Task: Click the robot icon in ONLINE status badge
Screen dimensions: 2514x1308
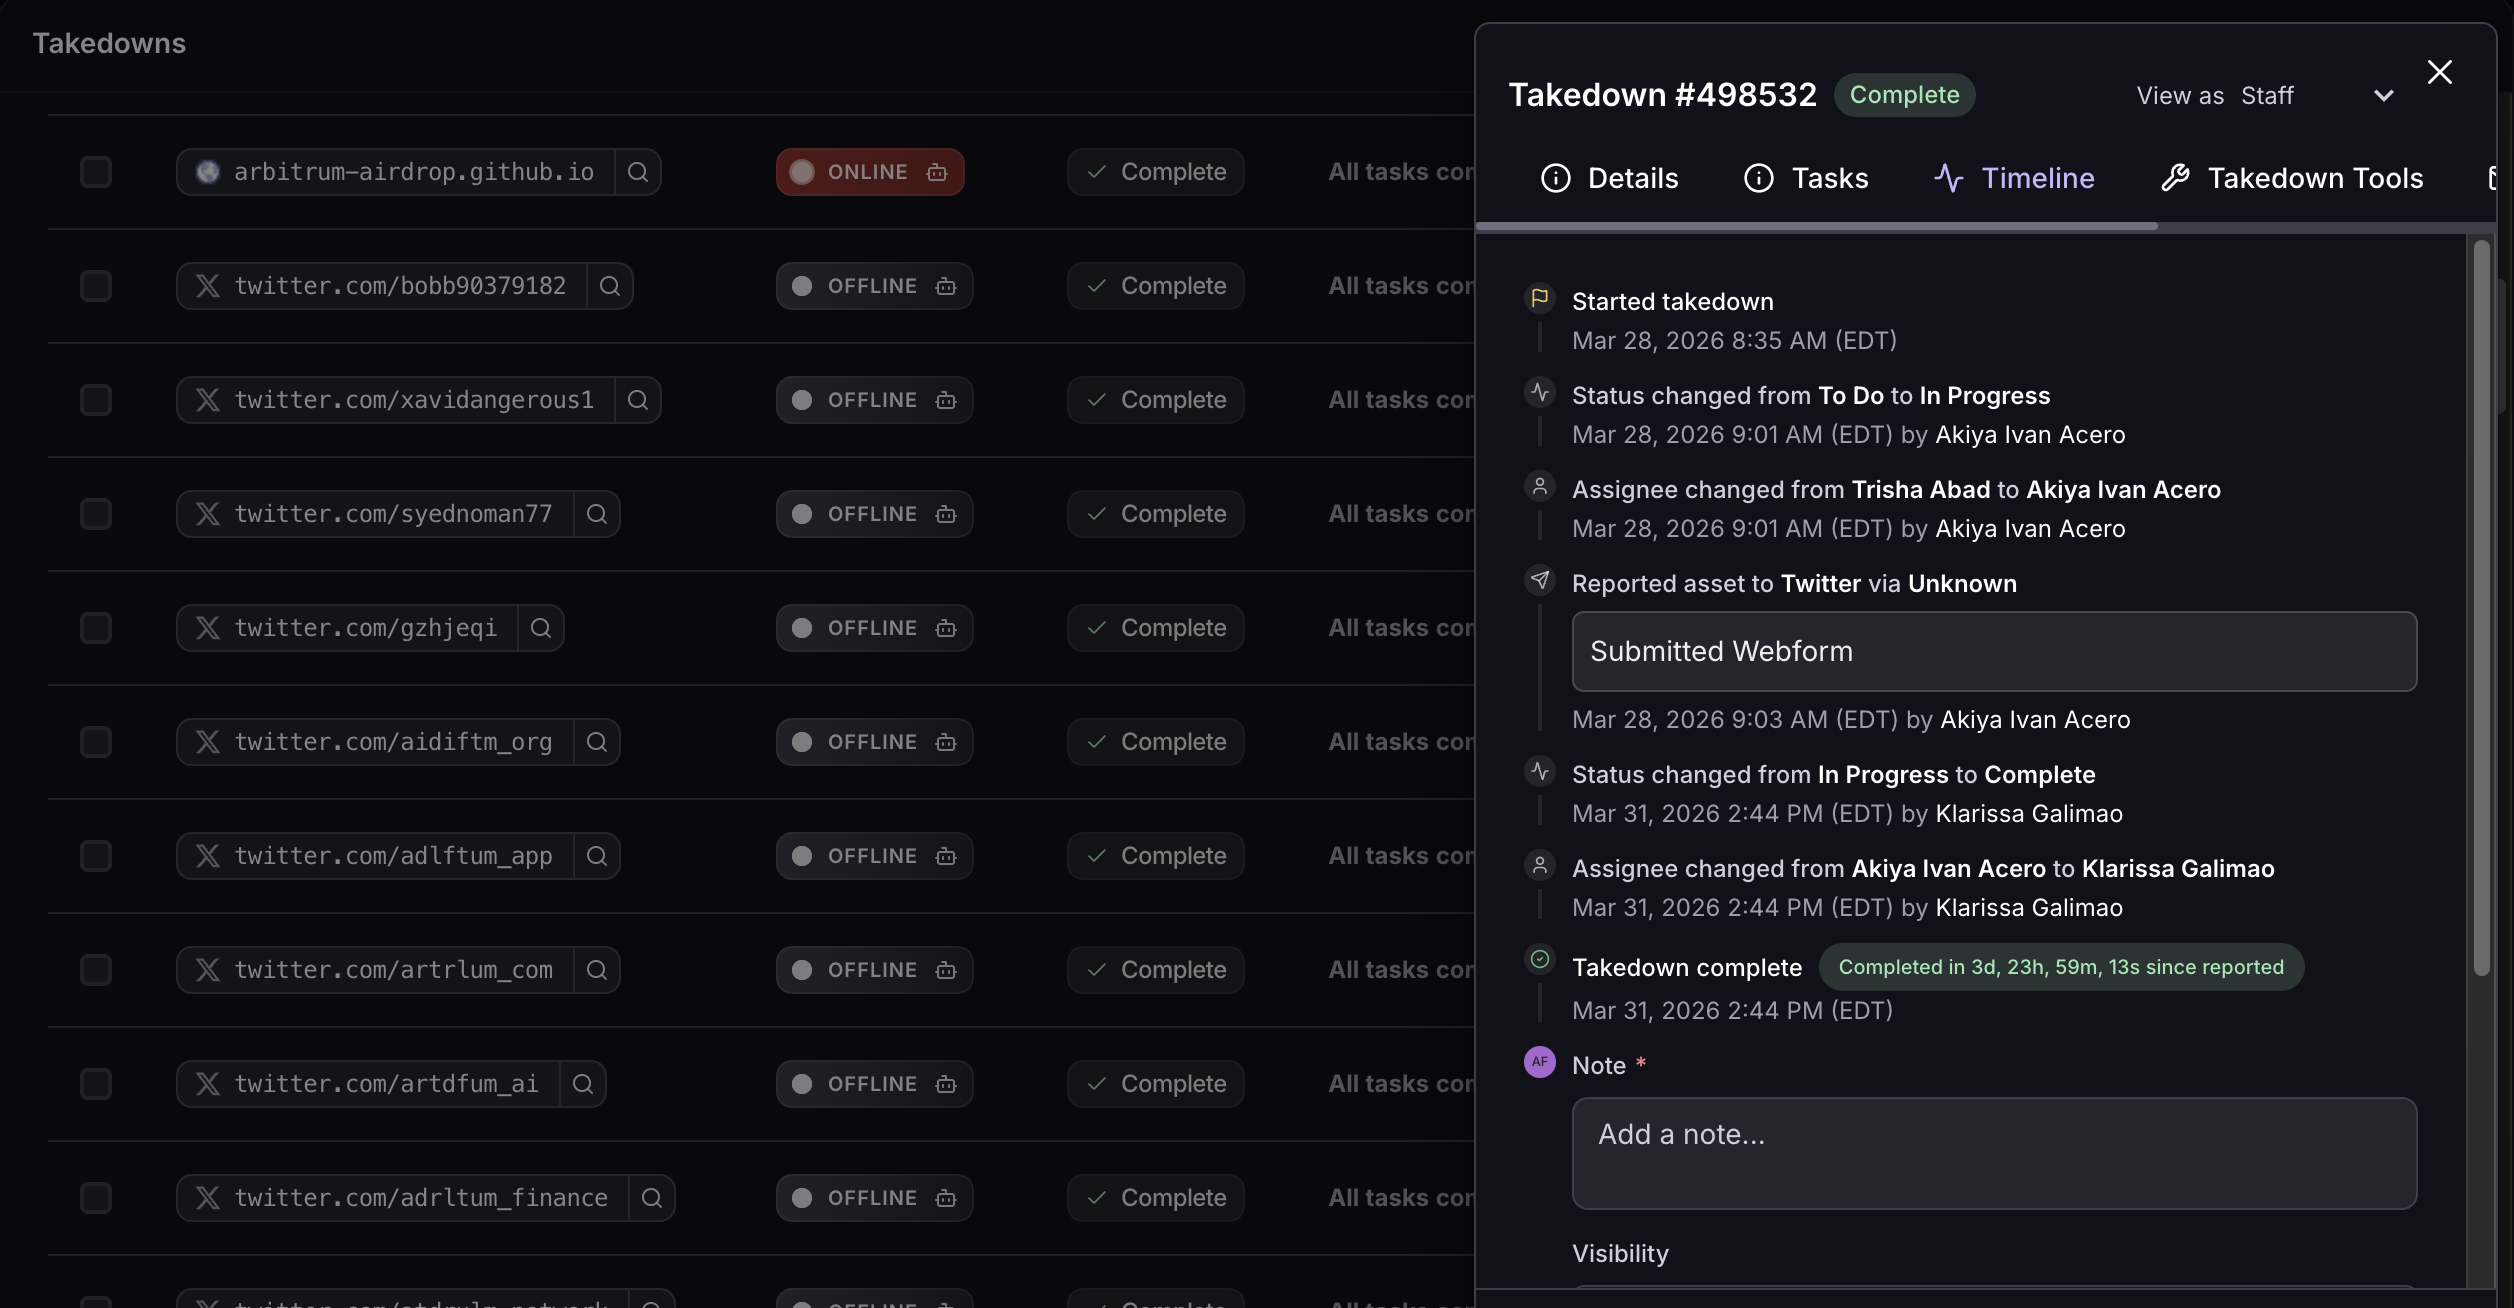Action: tap(937, 172)
